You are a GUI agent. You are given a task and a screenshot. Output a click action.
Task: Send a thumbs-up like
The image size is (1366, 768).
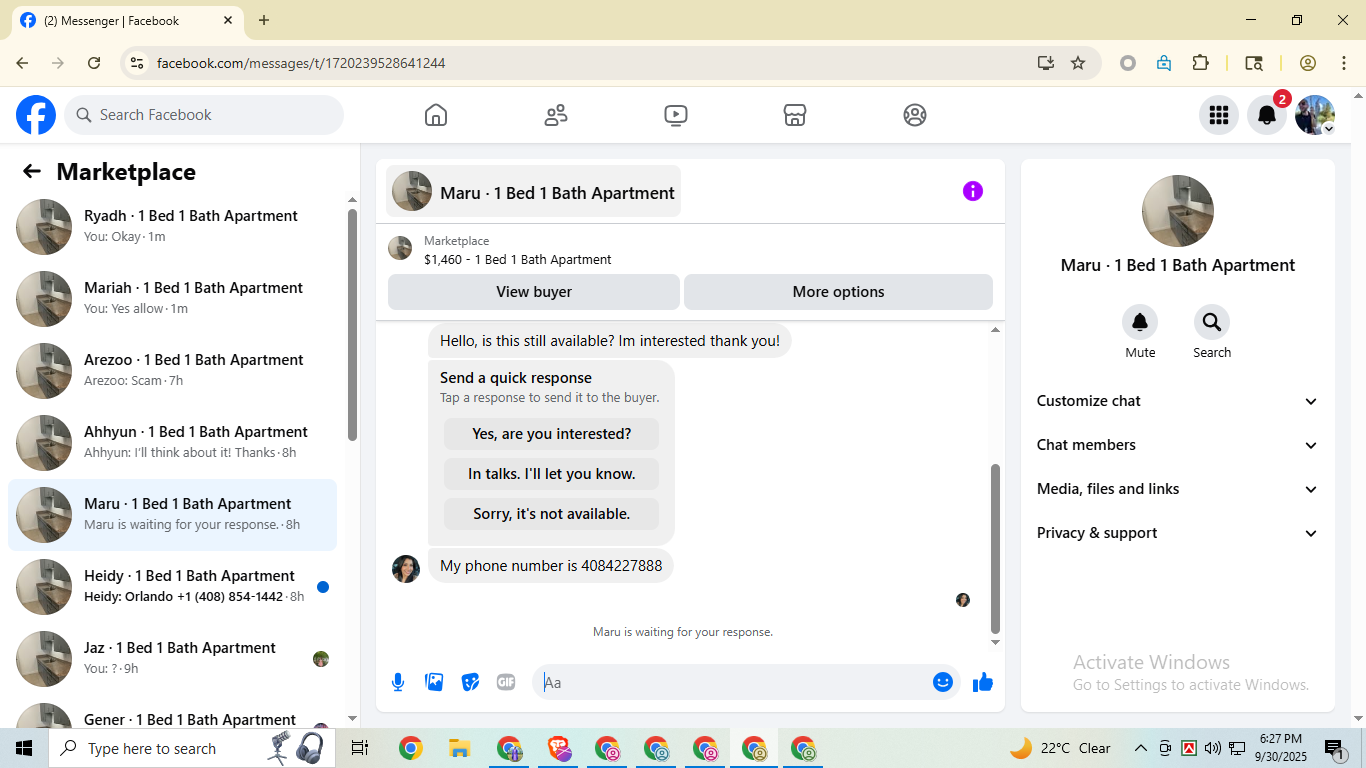pos(983,682)
